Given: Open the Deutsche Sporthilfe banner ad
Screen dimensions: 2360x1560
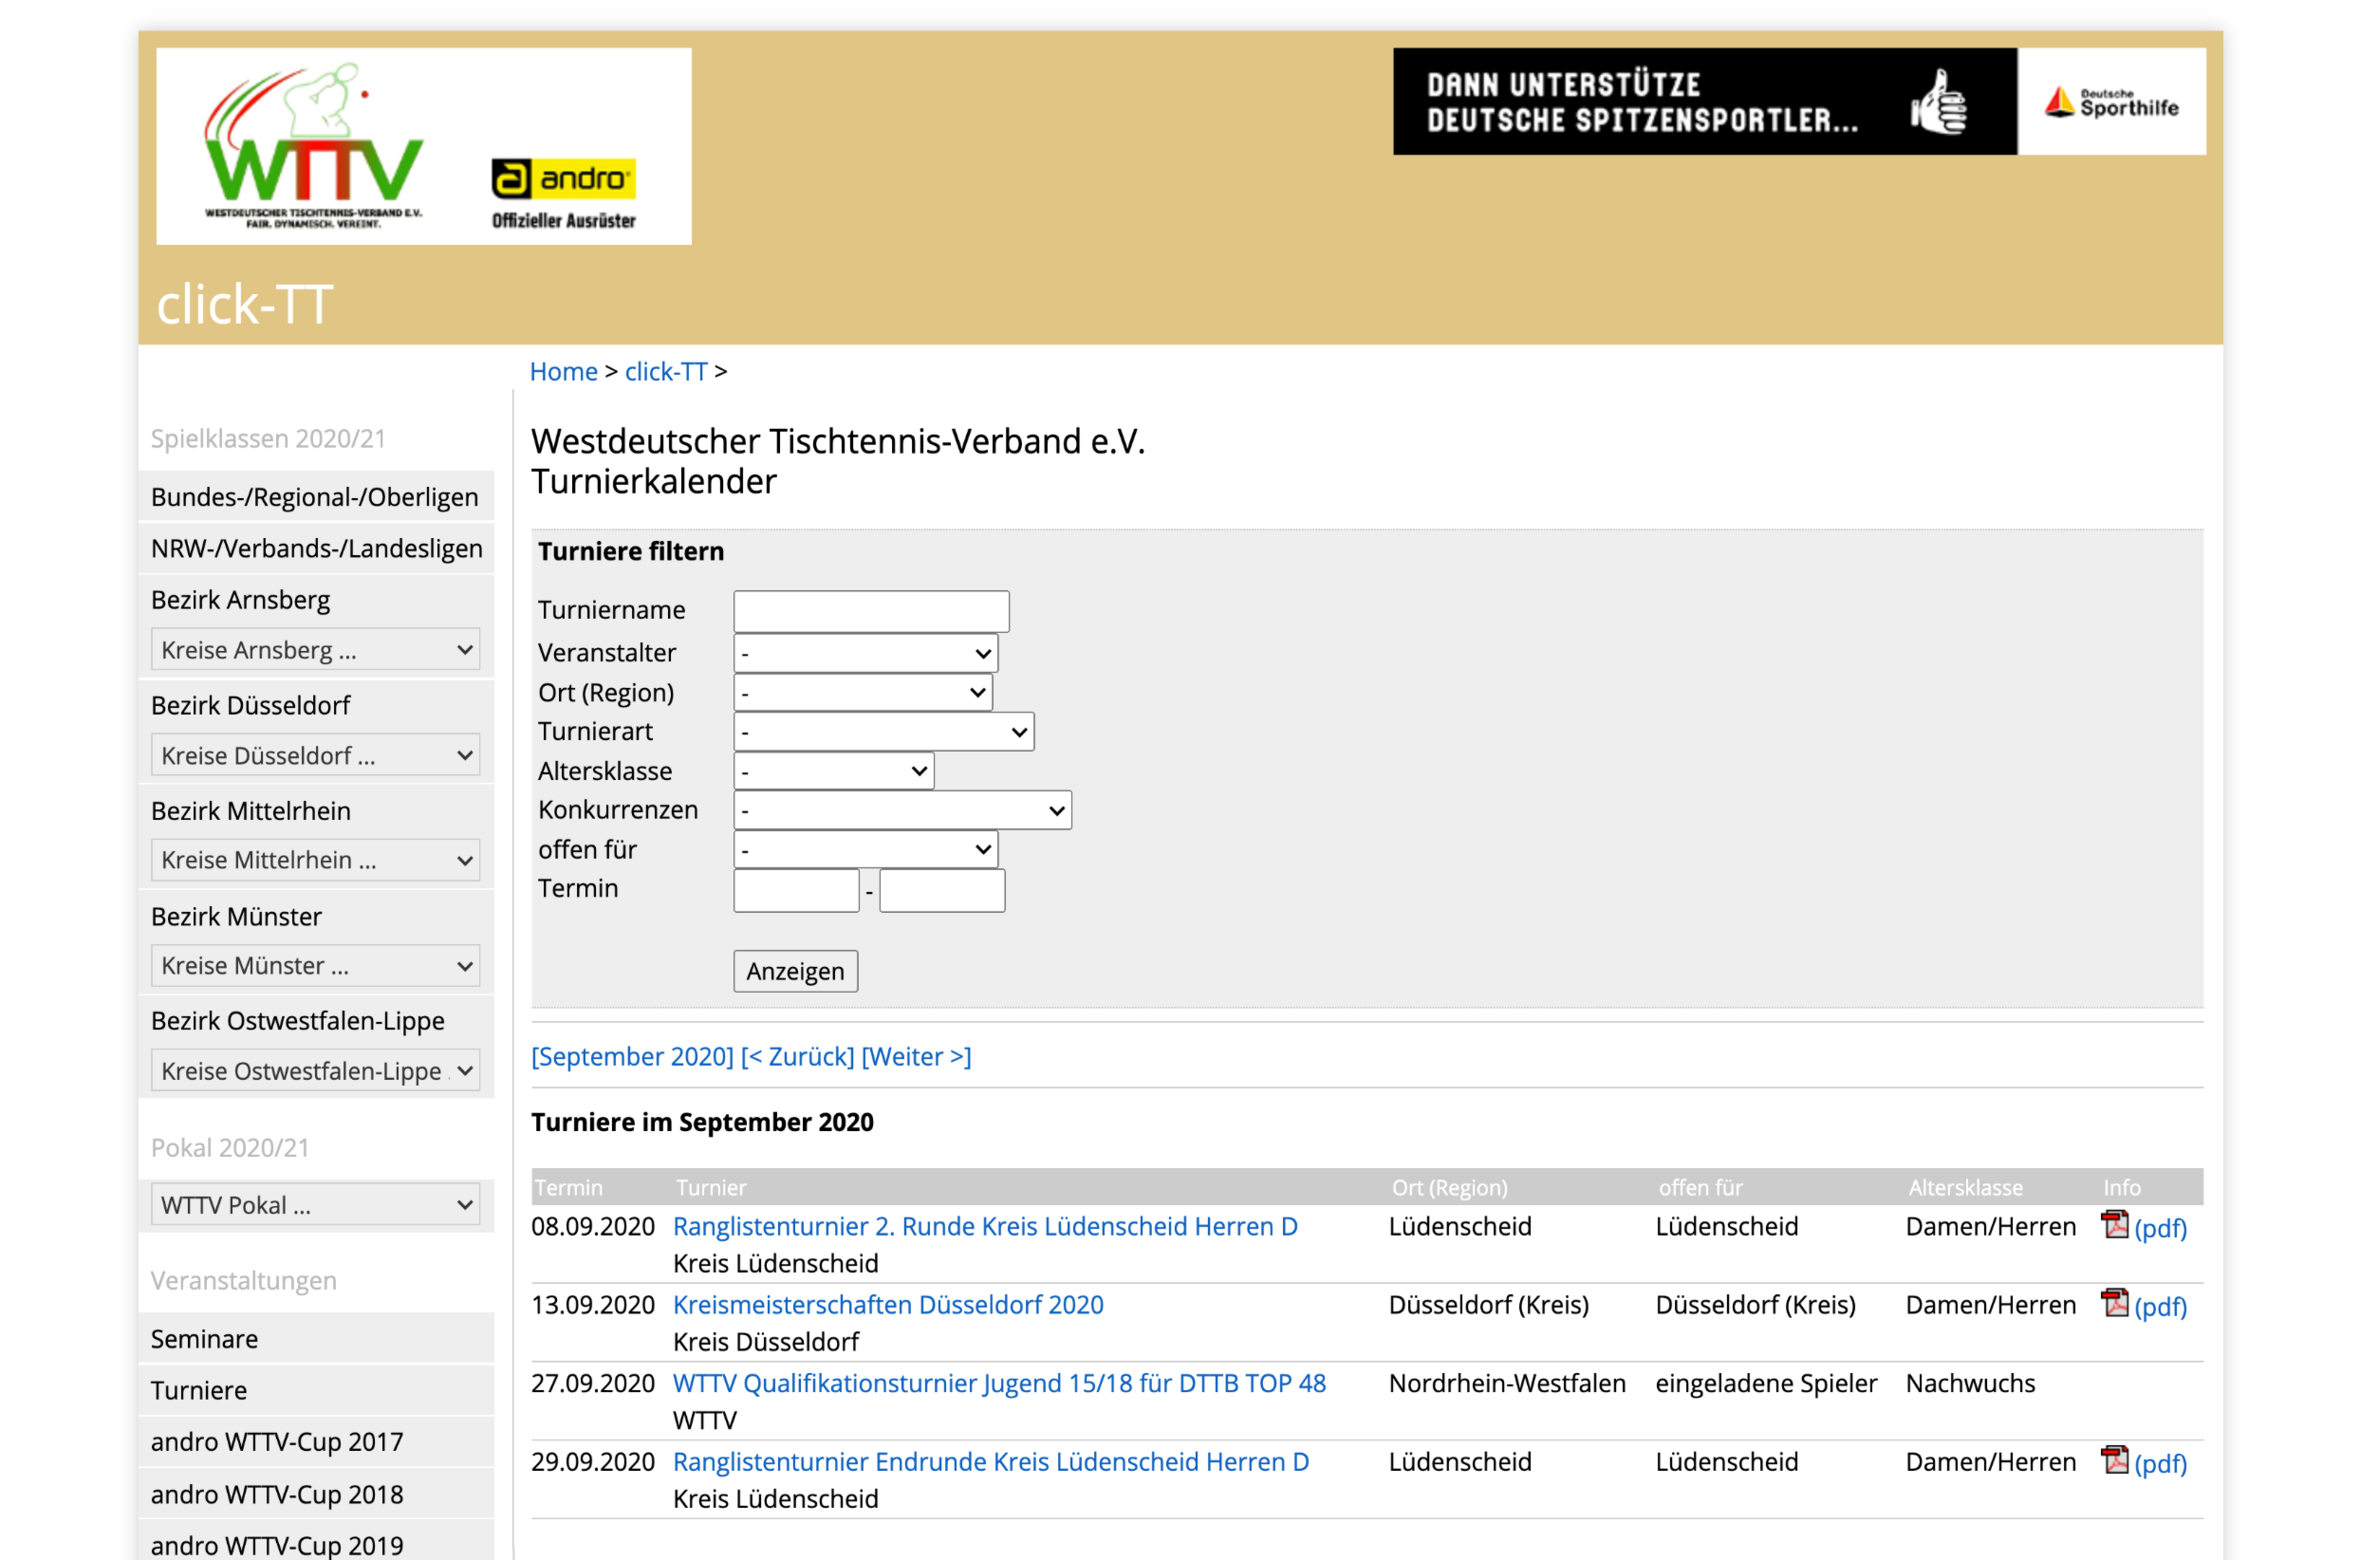Looking at the screenshot, I should coord(1798,101).
